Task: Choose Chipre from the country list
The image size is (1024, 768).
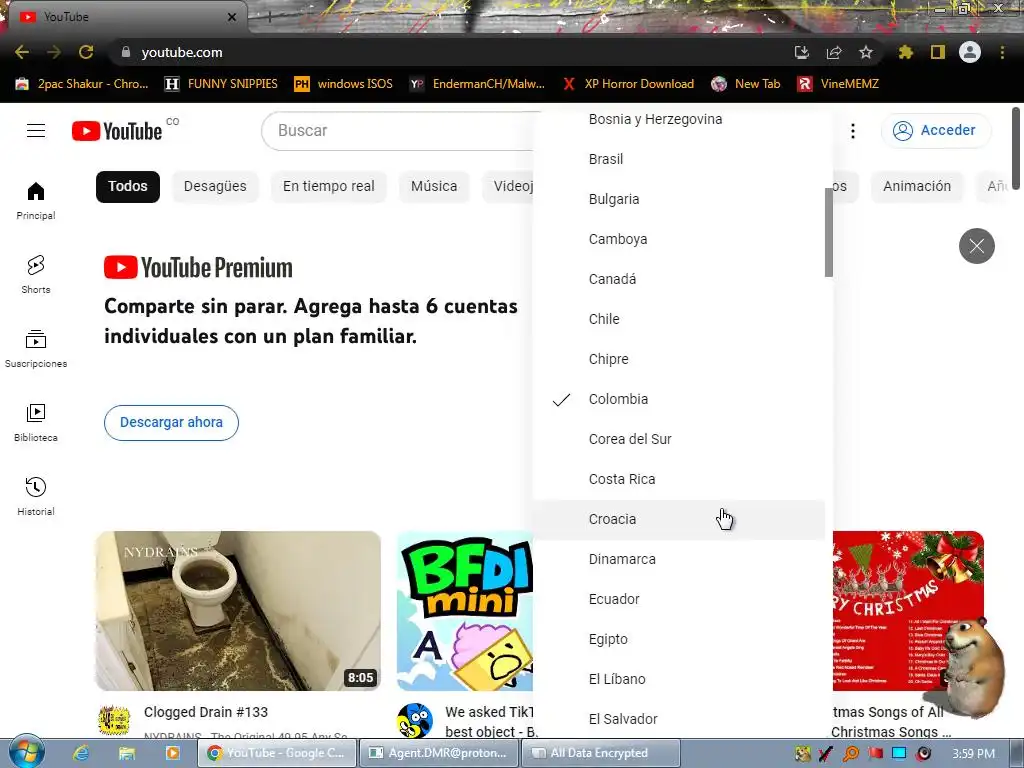Action: (679, 359)
